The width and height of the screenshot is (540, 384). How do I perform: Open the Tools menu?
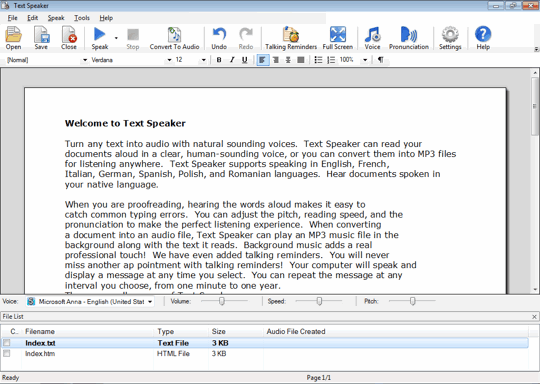coord(82,18)
